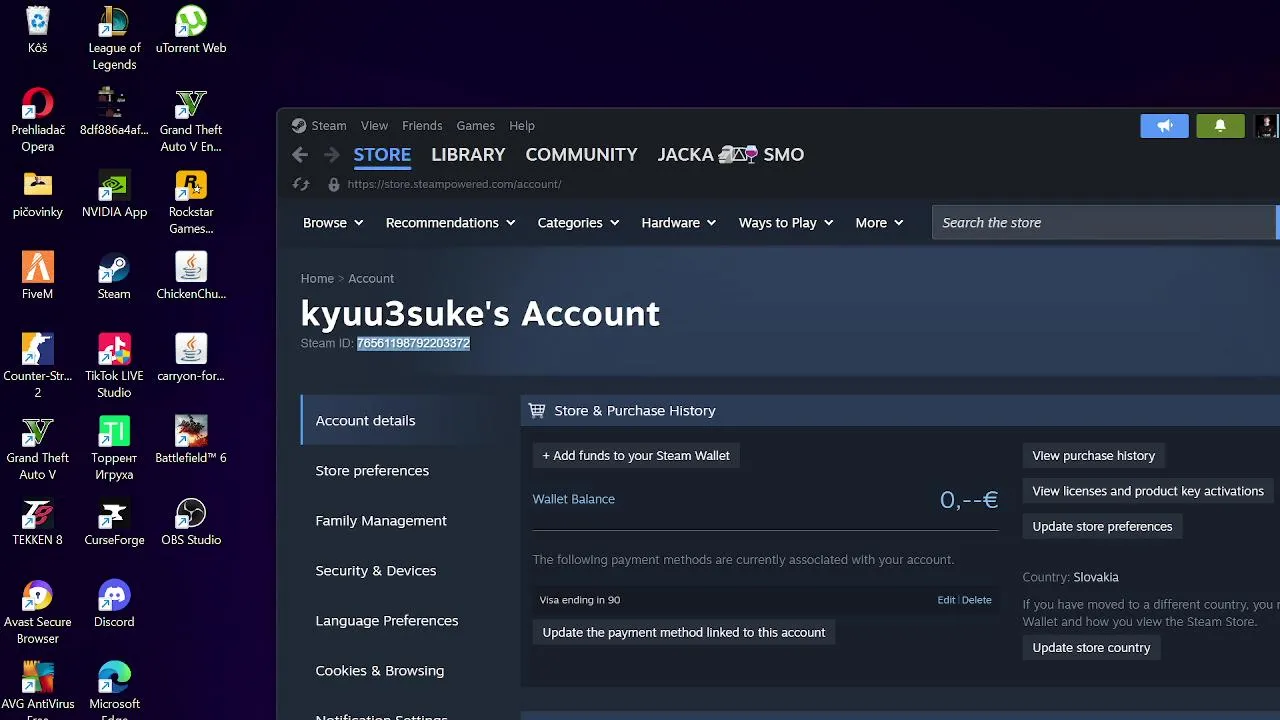Open Prehliadač Opera browser icon
This screenshot has width=1280, height=720.
click(x=38, y=120)
